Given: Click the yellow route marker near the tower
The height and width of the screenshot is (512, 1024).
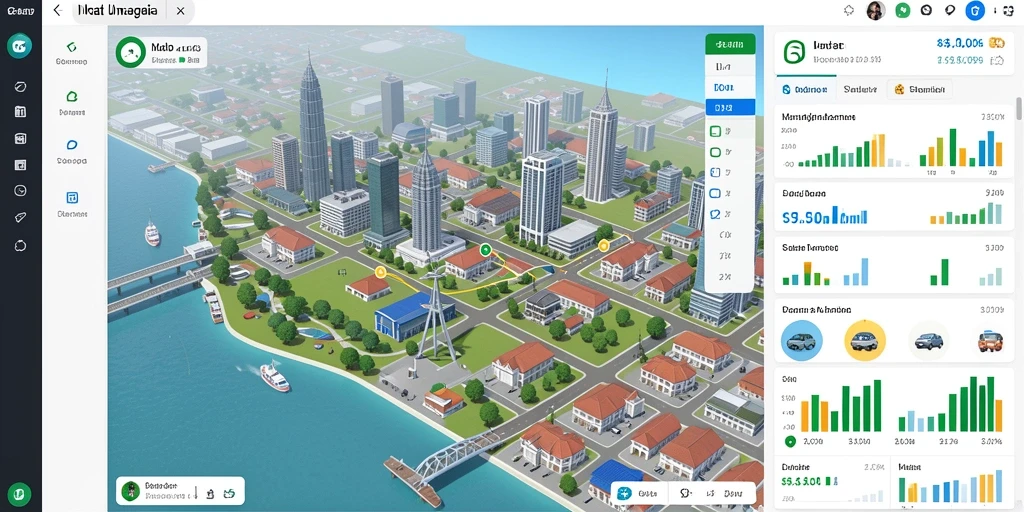Looking at the screenshot, I should [380, 272].
